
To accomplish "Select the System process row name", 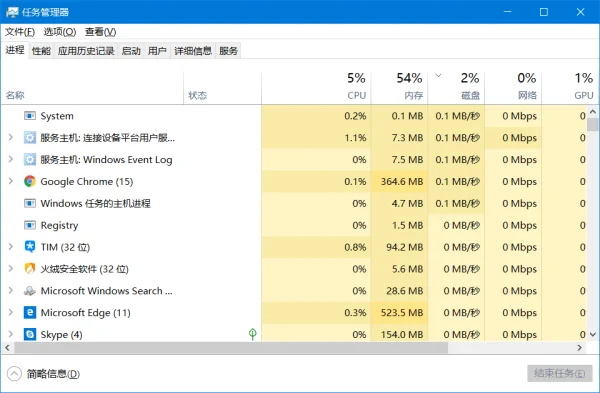I will point(57,116).
